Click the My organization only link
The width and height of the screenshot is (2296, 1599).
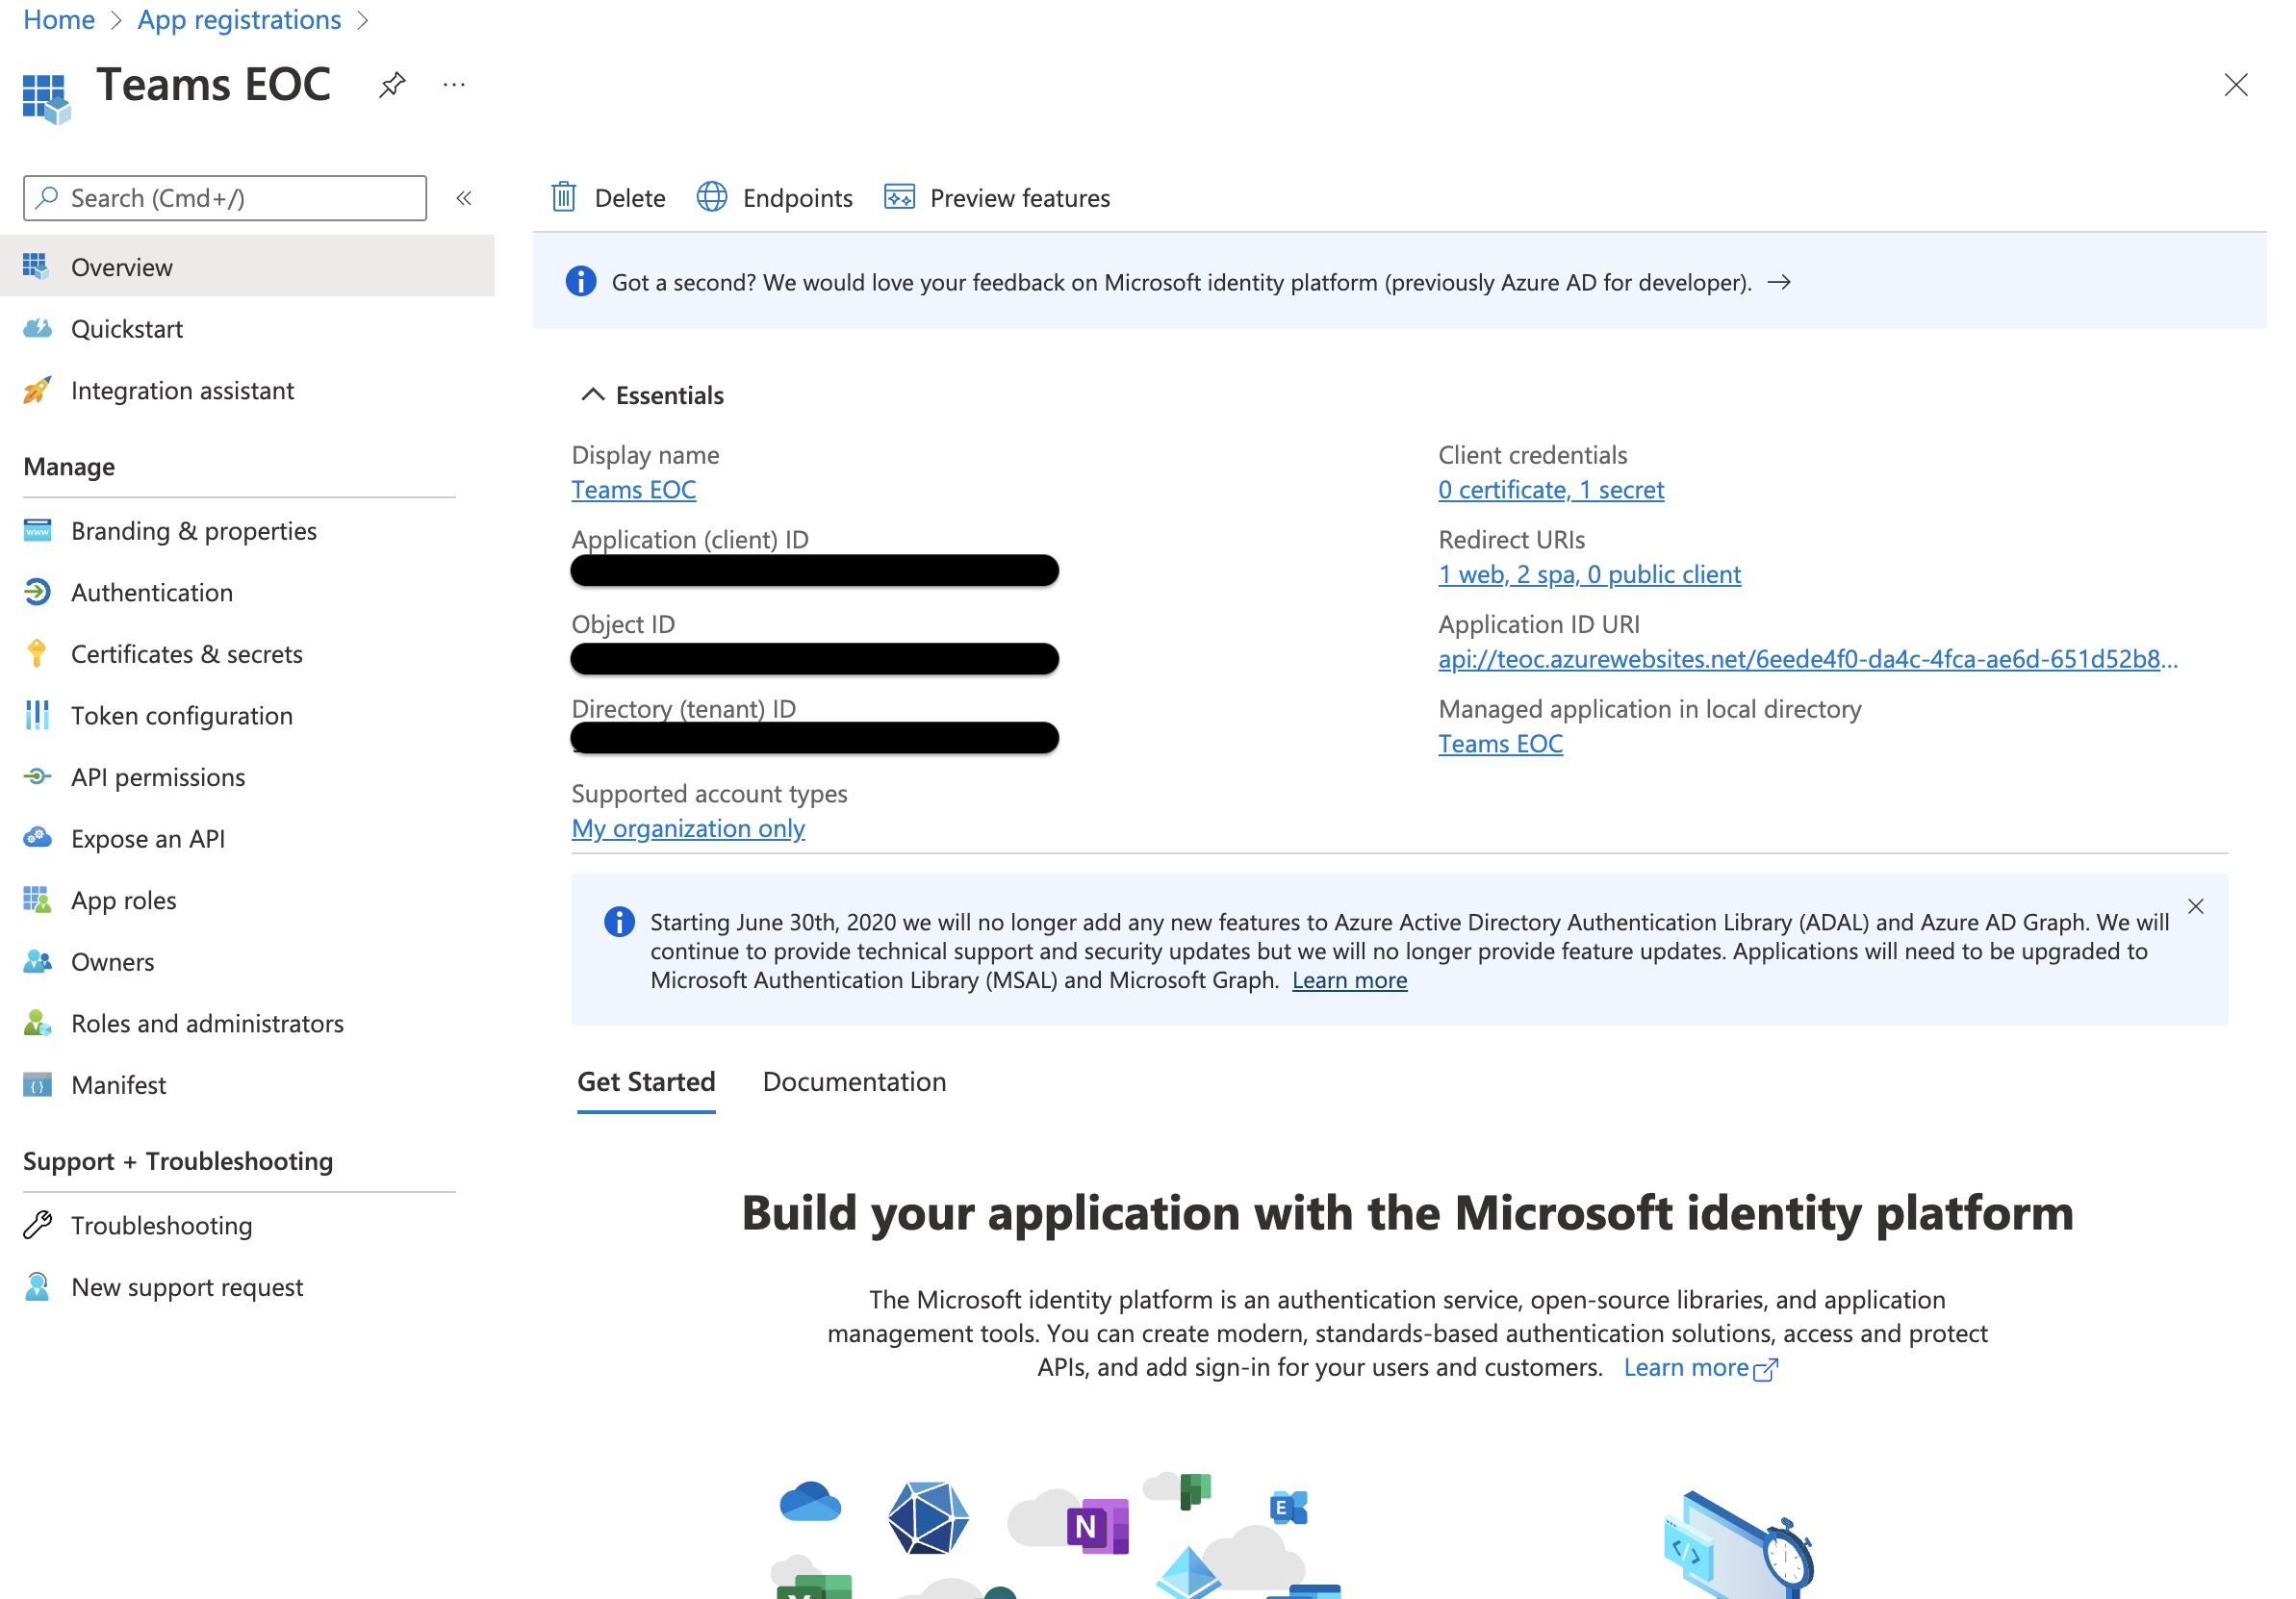click(687, 828)
